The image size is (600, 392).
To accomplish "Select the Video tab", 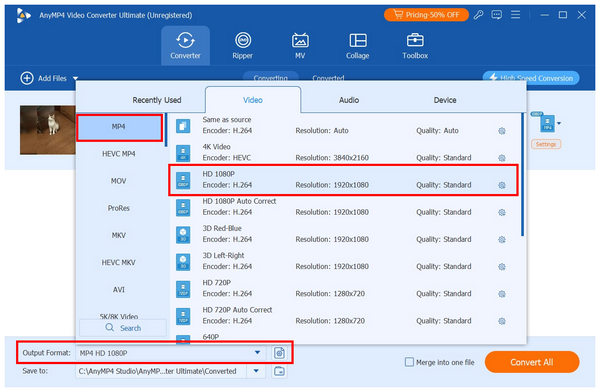I will 253,100.
